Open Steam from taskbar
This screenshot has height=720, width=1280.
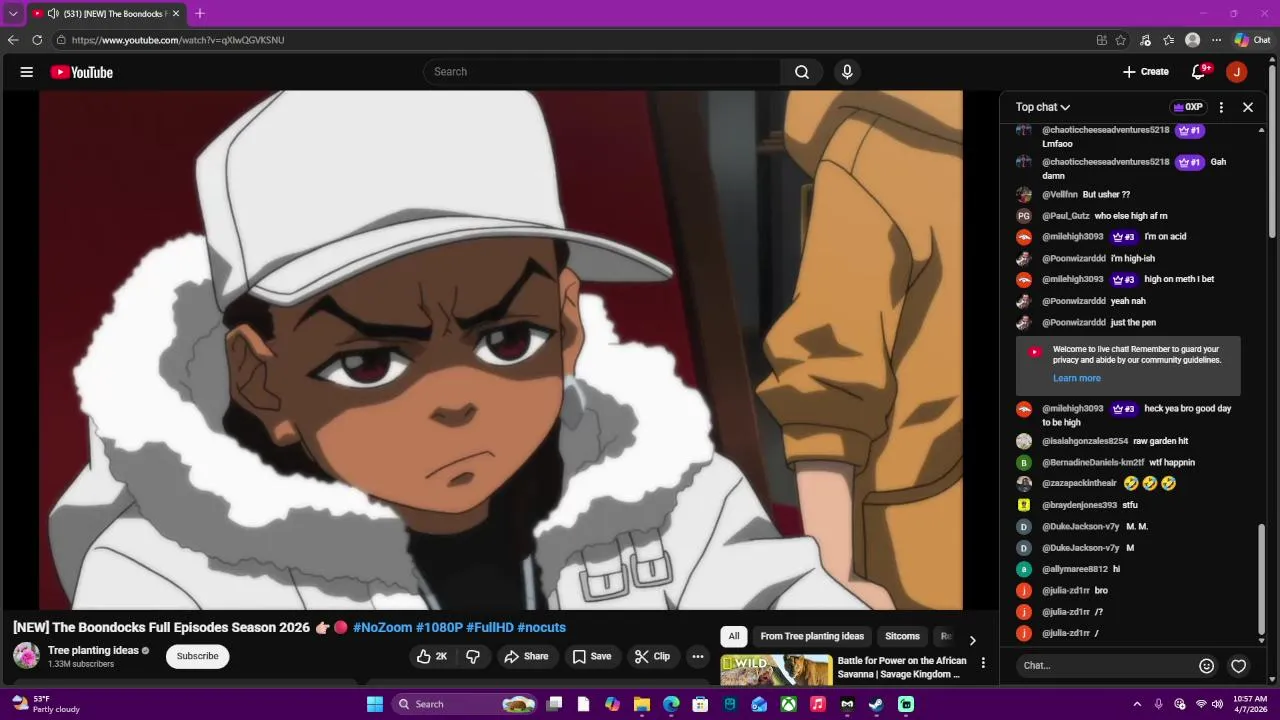(876, 704)
